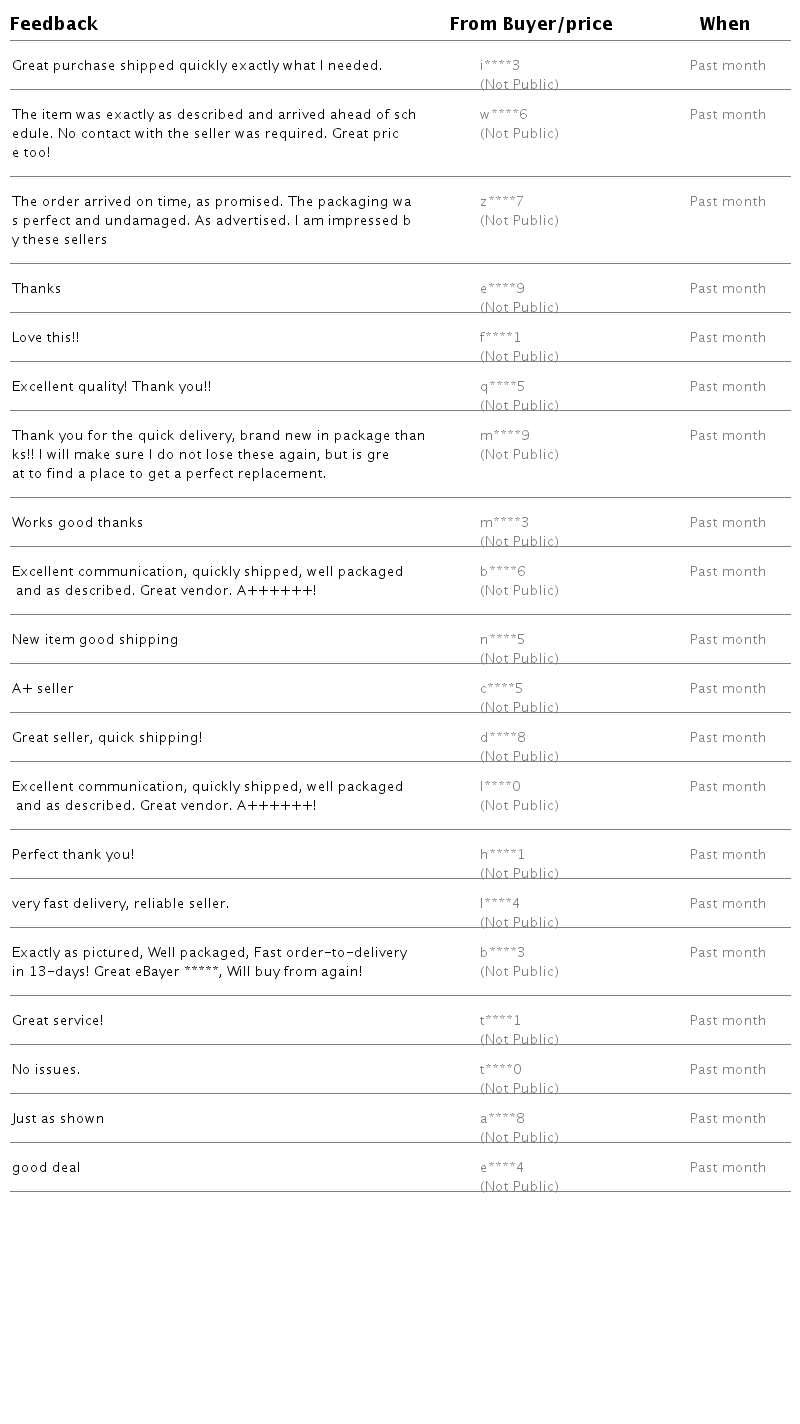800x1424 pixels.
Task: Click buyer a****8 username
Action: click(502, 1119)
